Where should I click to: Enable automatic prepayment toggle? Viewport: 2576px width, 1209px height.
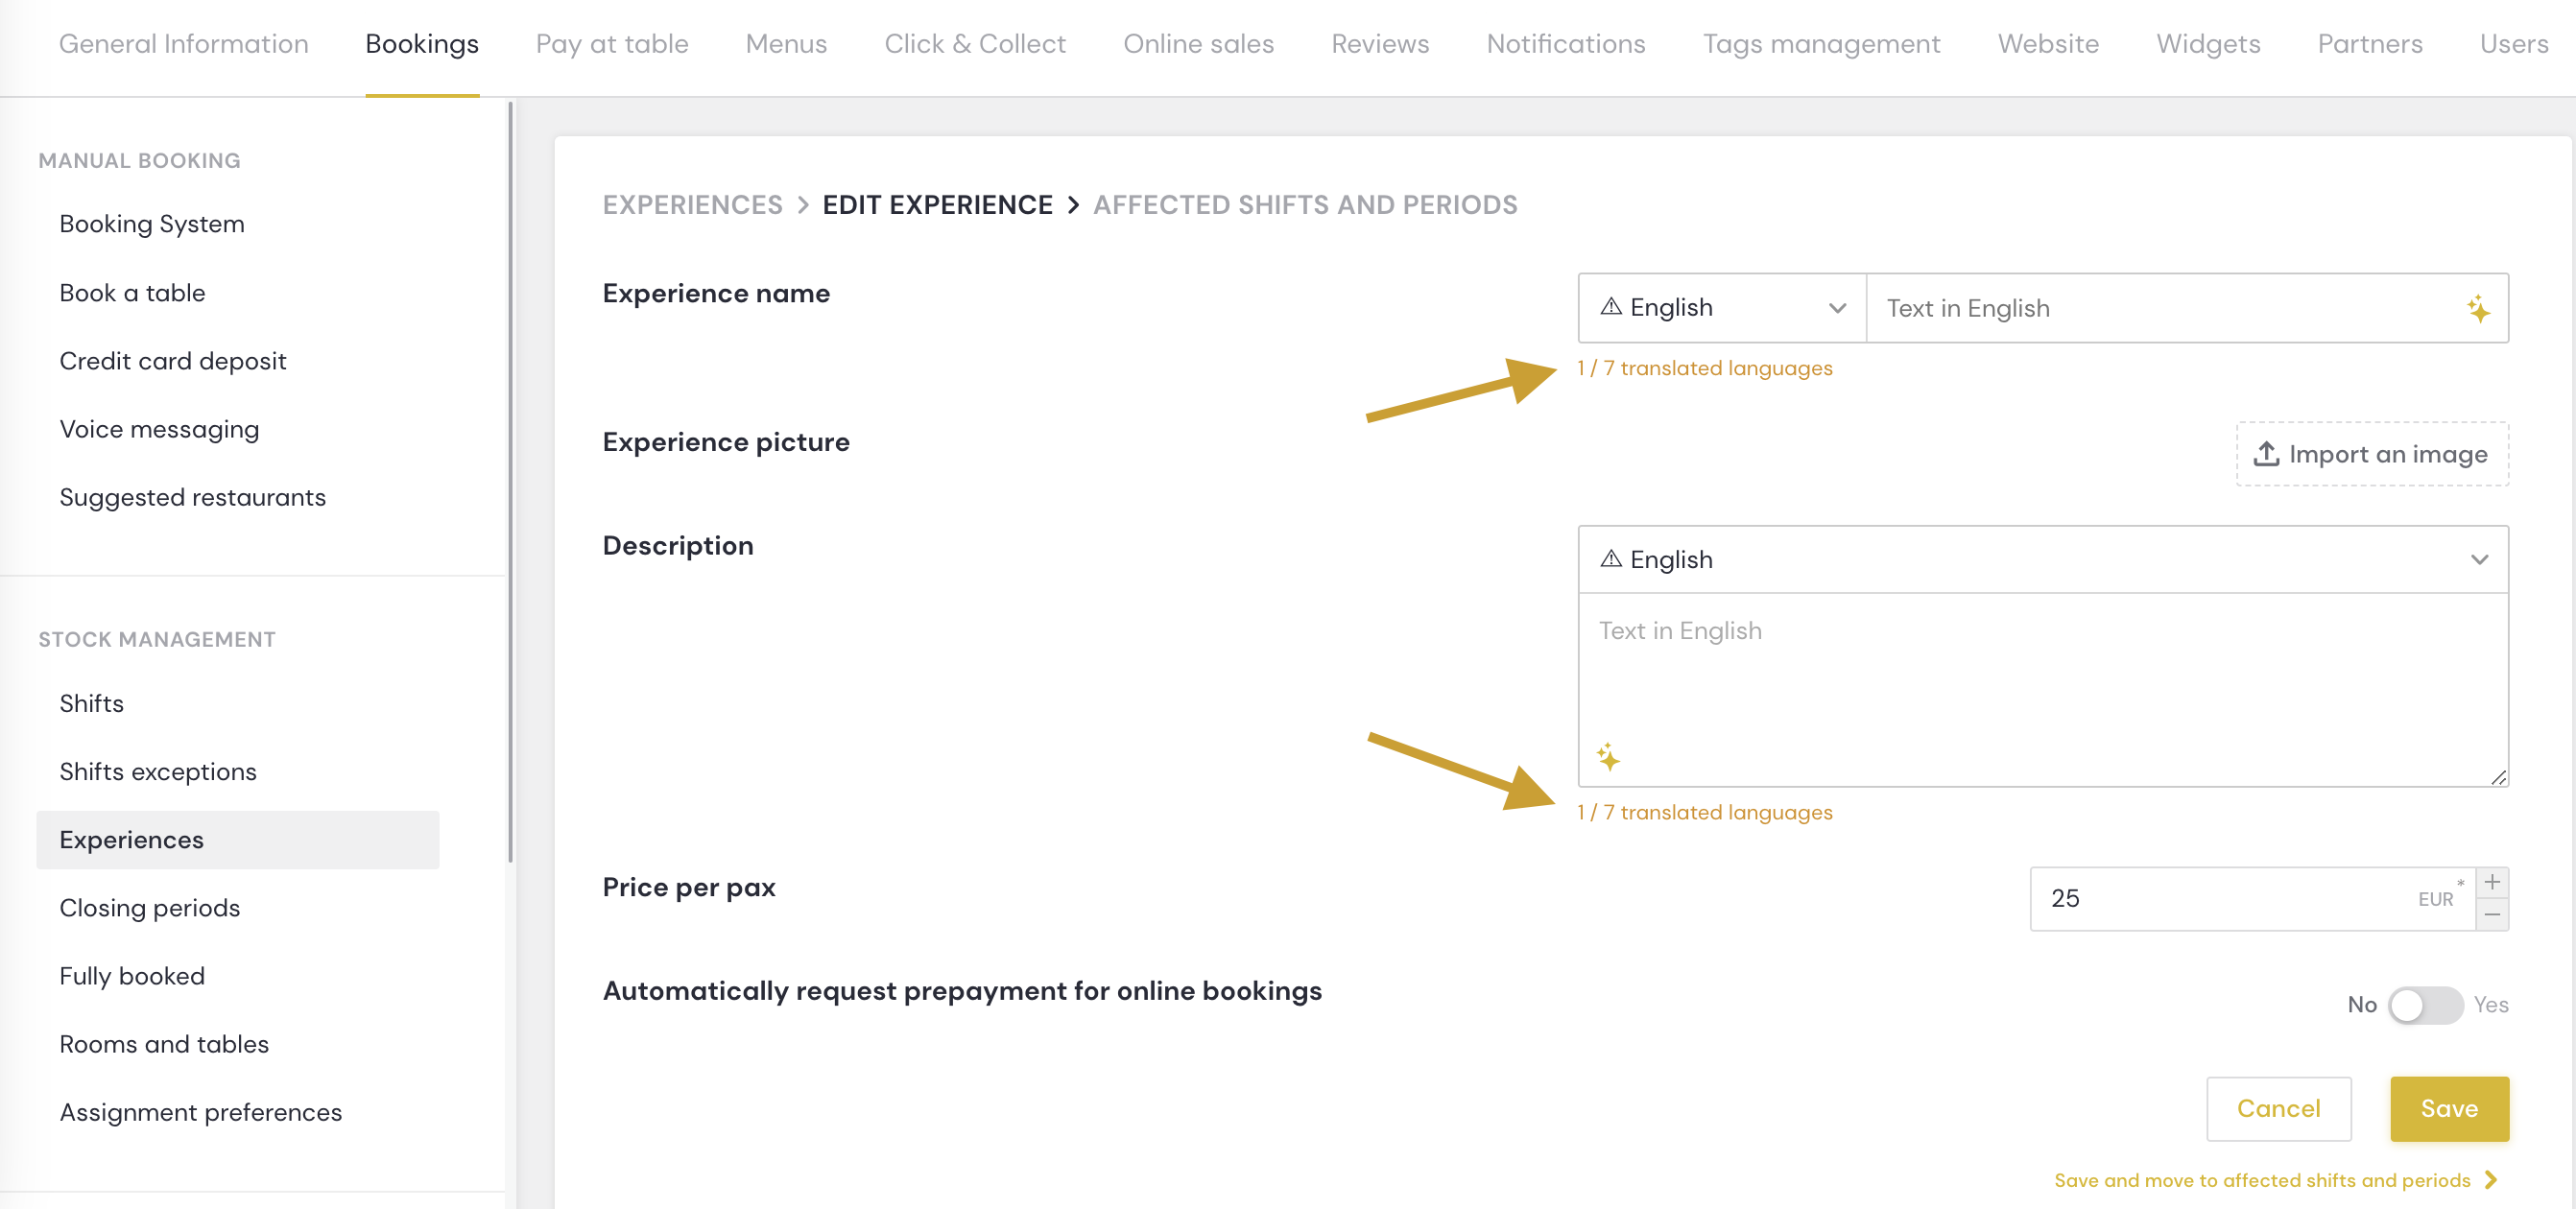point(2425,1005)
